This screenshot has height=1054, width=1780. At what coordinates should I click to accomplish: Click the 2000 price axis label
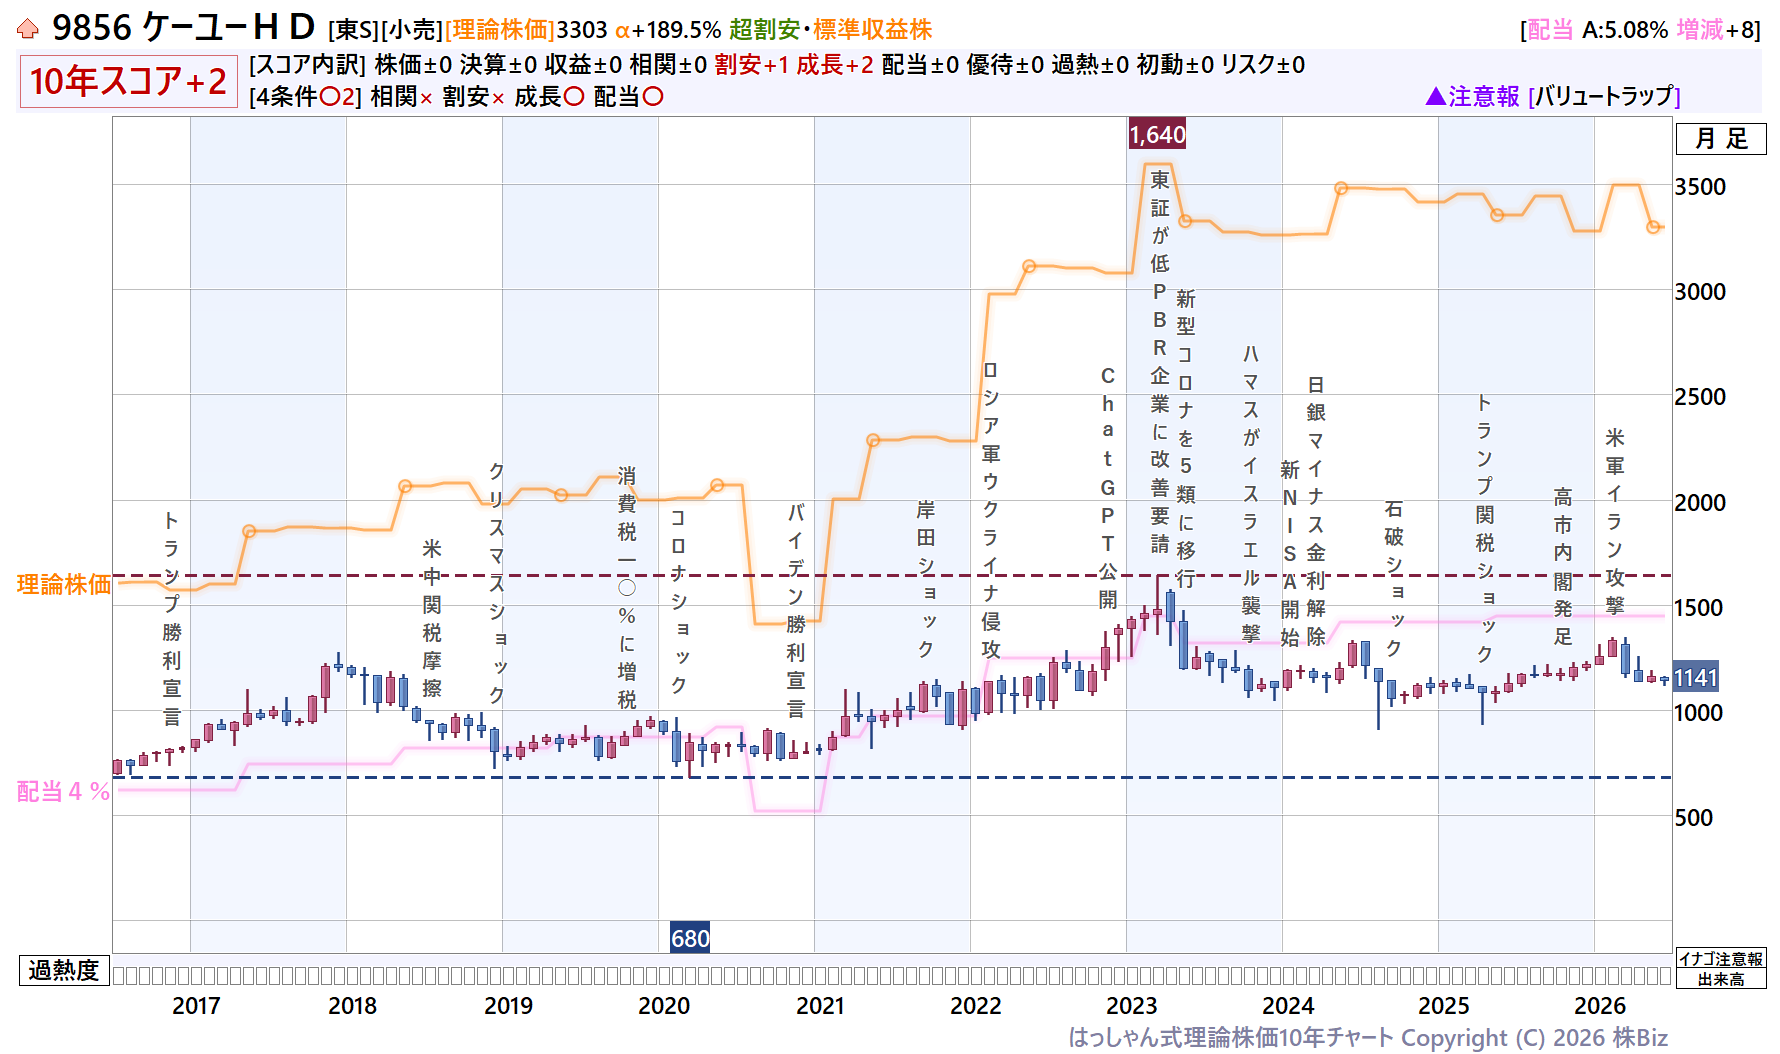[x=1700, y=502]
